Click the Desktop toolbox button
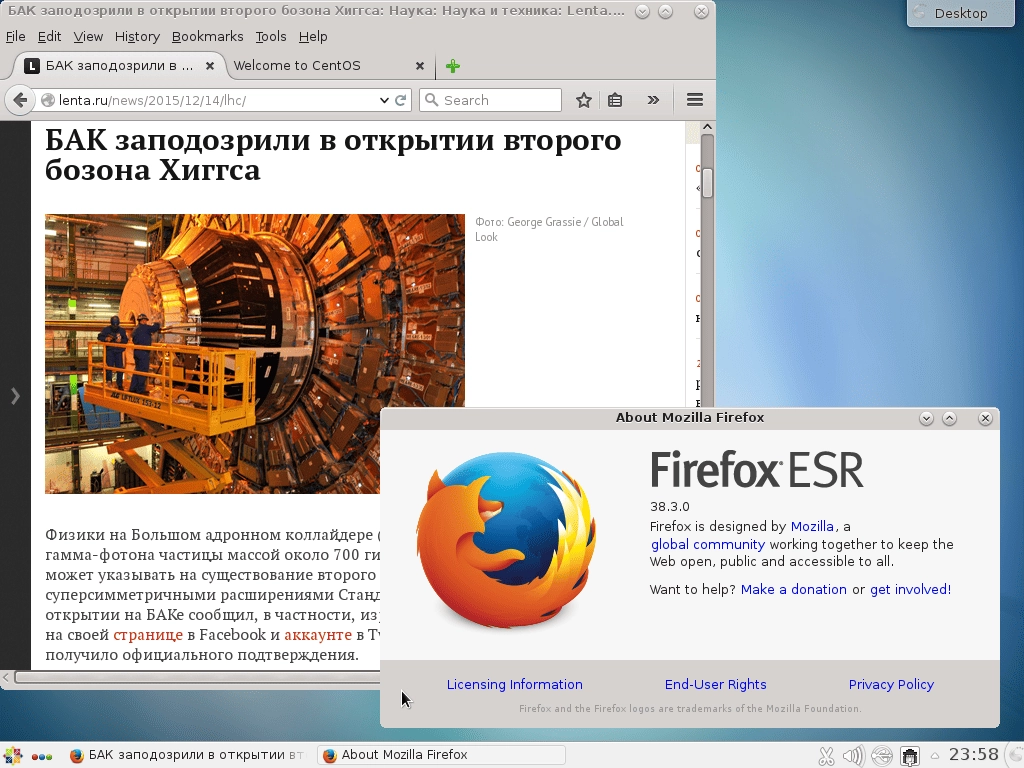Screen dimensions: 1024x768 click(960, 13)
